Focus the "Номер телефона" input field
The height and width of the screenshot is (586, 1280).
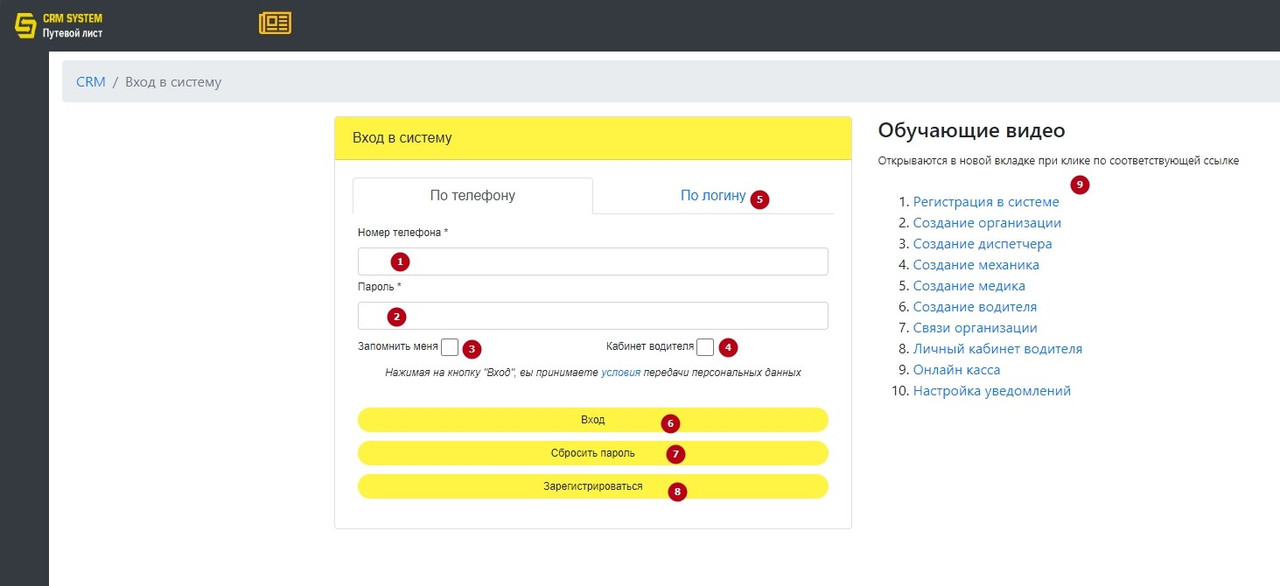click(x=593, y=262)
